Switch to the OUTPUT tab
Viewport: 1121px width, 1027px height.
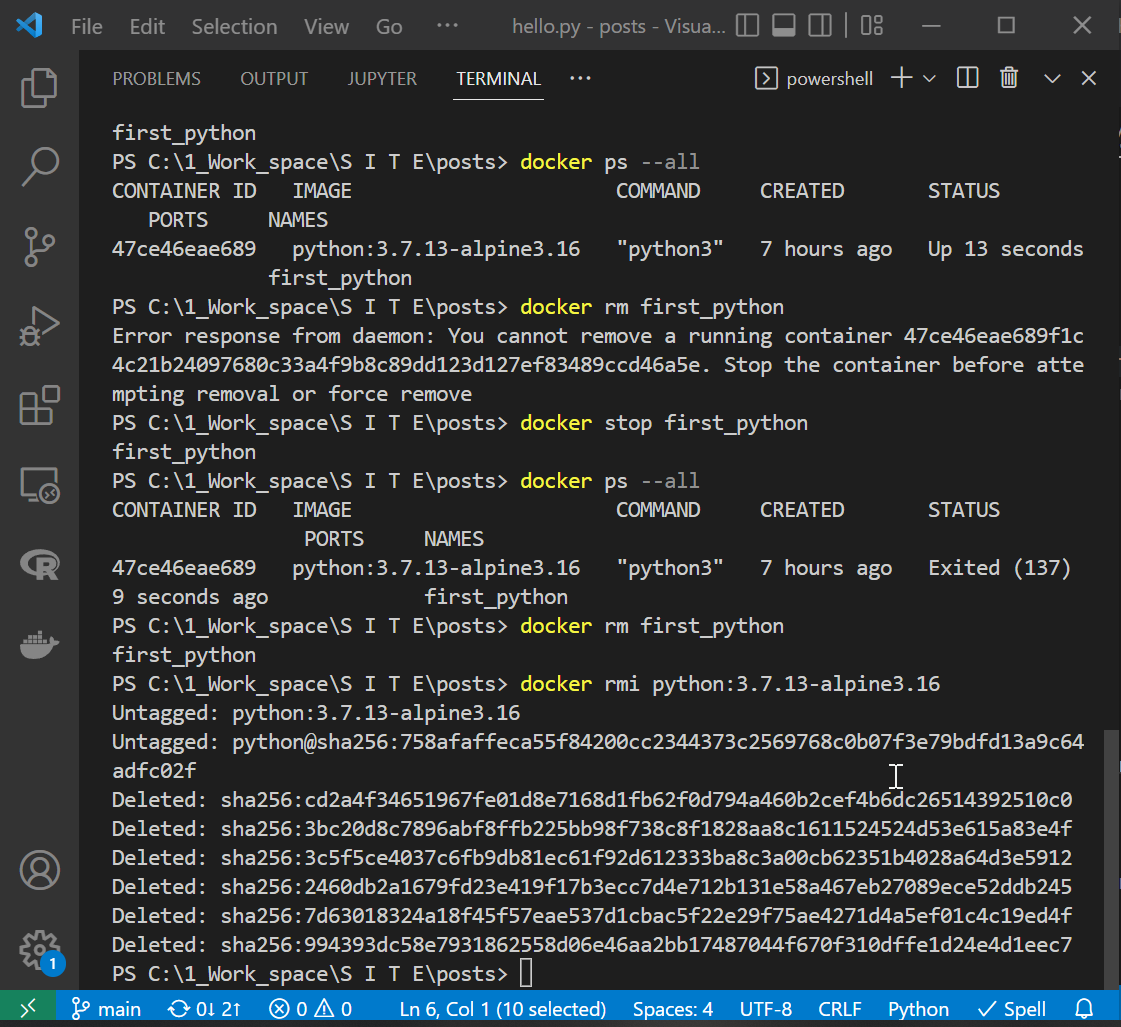pos(274,78)
